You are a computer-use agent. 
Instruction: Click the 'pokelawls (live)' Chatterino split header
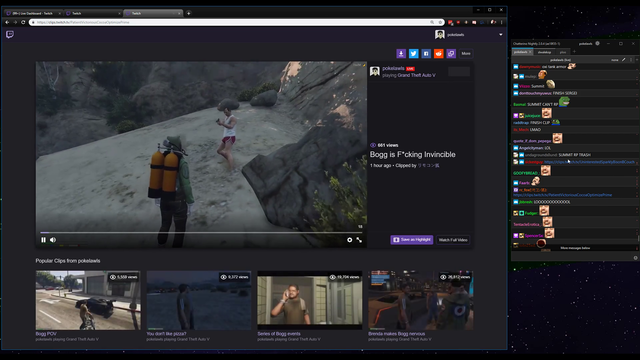[560, 60]
